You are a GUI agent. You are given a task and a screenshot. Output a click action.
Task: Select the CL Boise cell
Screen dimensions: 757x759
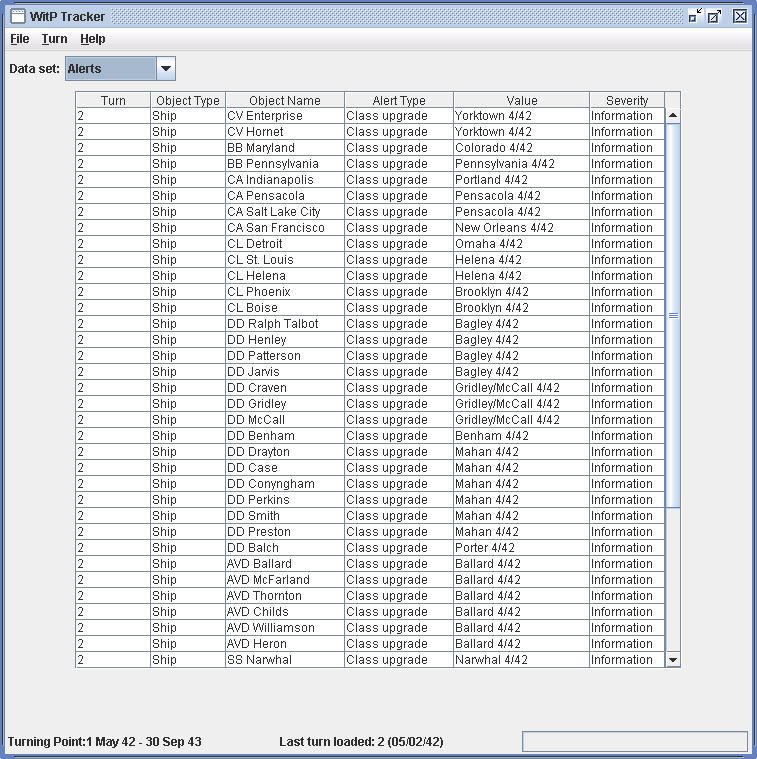pyautogui.click(x=285, y=307)
